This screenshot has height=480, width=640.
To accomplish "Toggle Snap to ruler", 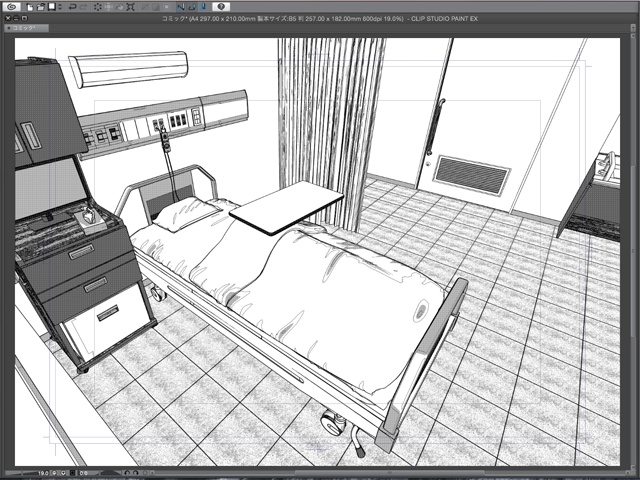I will click(x=181, y=7).
